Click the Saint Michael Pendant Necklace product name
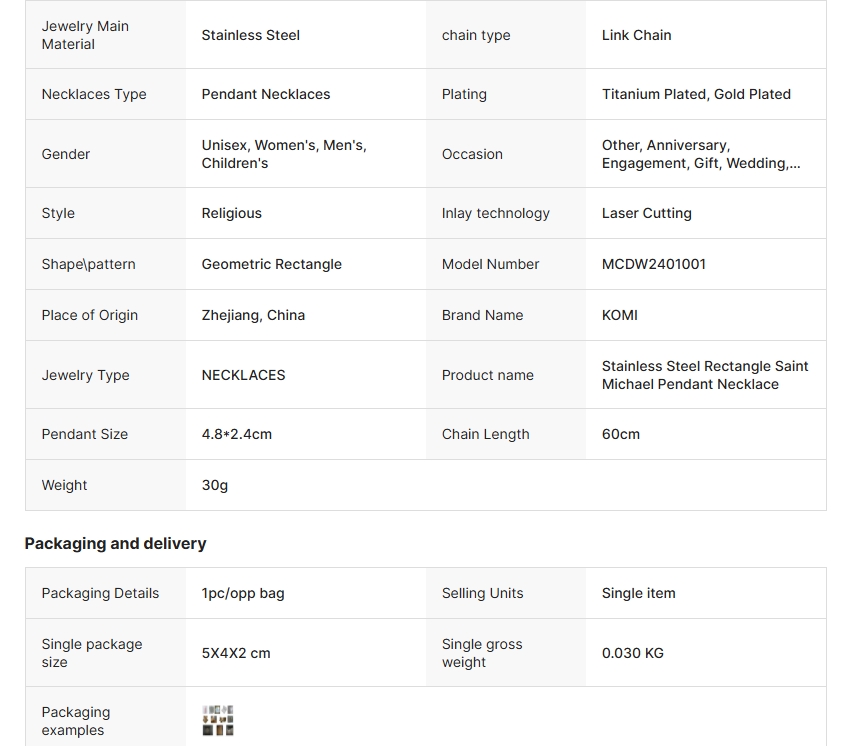This screenshot has width=867, height=746. coord(704,375)
